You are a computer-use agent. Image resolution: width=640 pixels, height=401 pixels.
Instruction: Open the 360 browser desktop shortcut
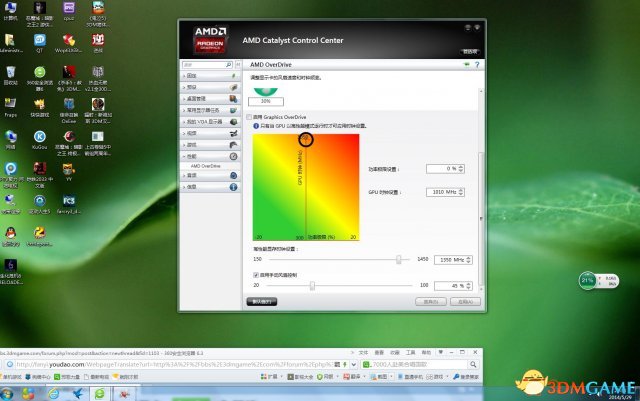coord(40,78)
